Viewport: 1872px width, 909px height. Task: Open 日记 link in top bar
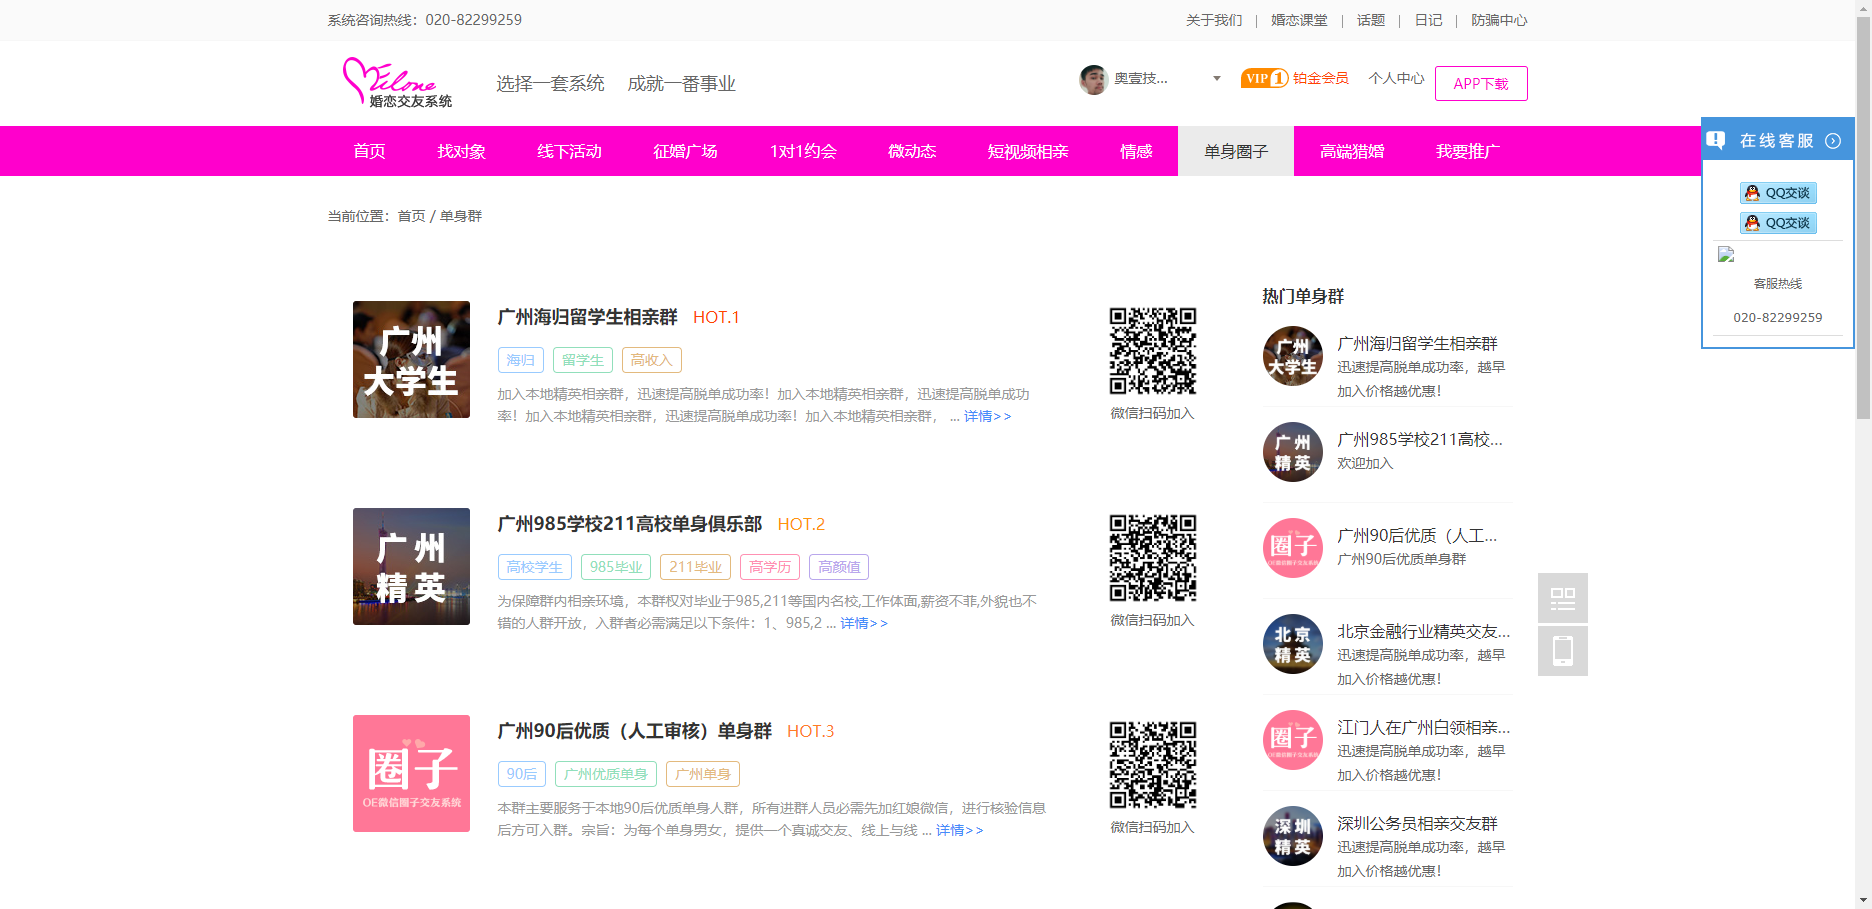[1428, 20]
